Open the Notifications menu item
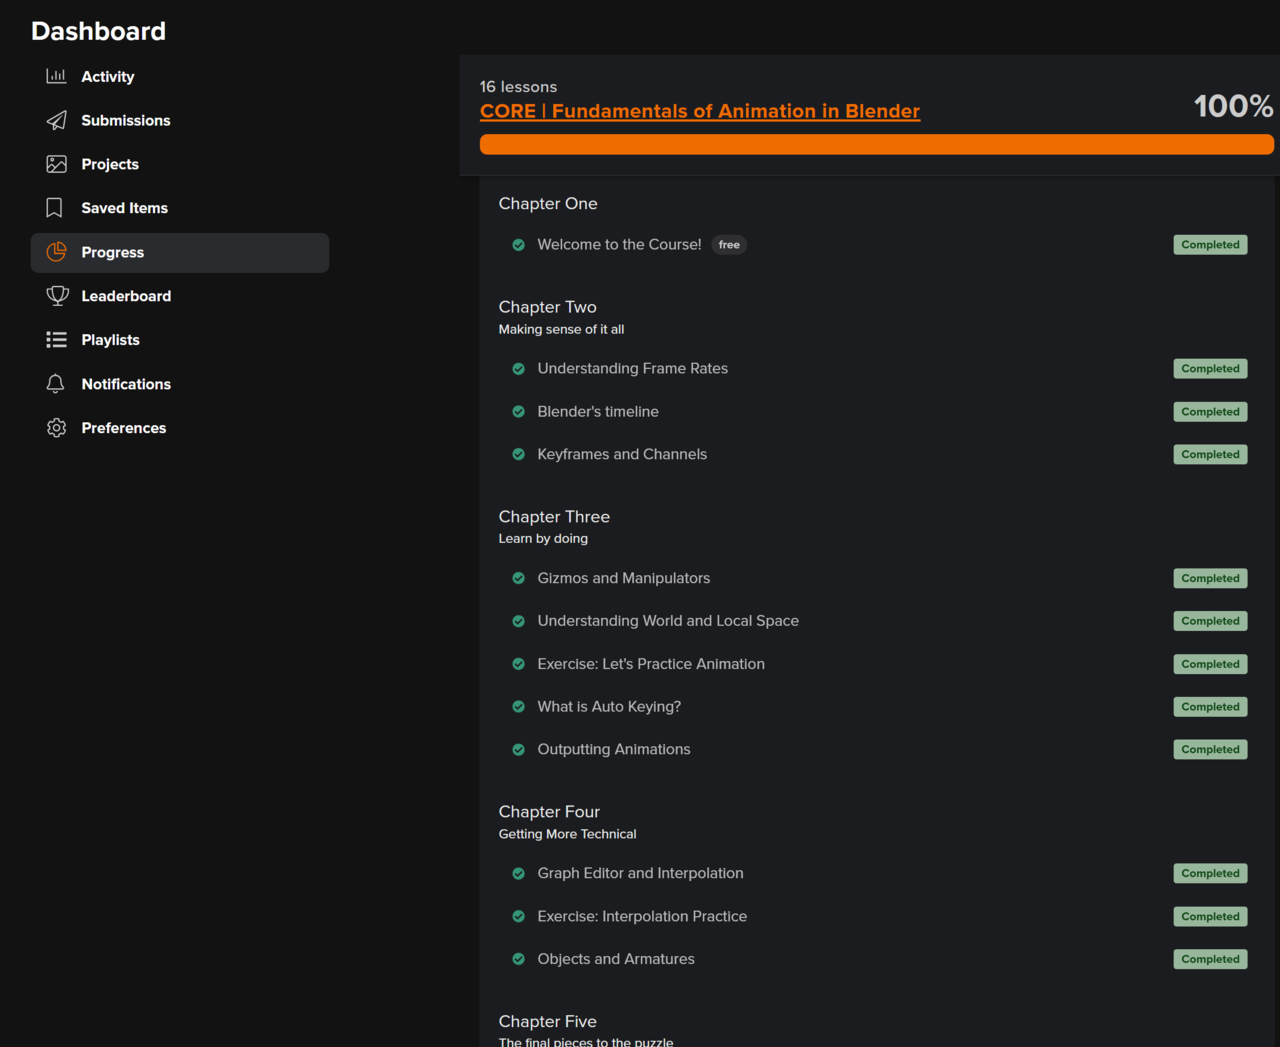 pos(126,384)
